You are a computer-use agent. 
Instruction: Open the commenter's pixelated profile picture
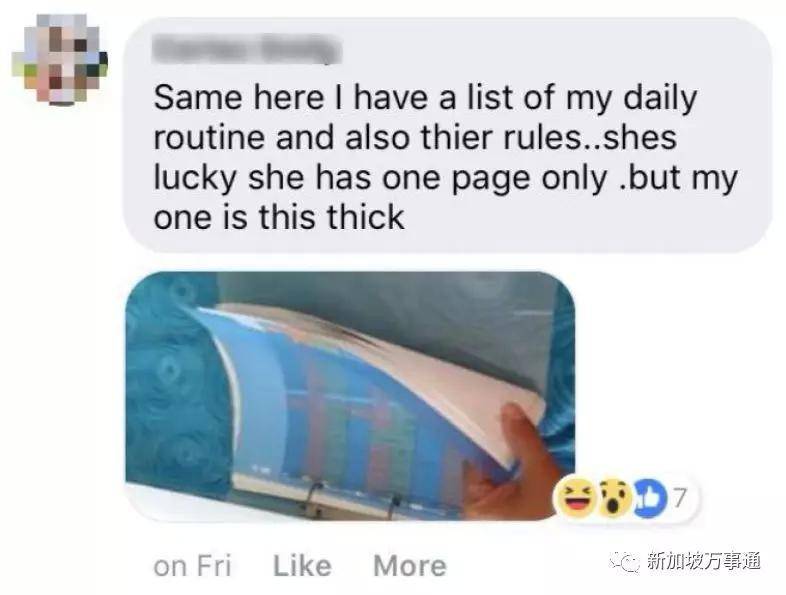point(60,59)
